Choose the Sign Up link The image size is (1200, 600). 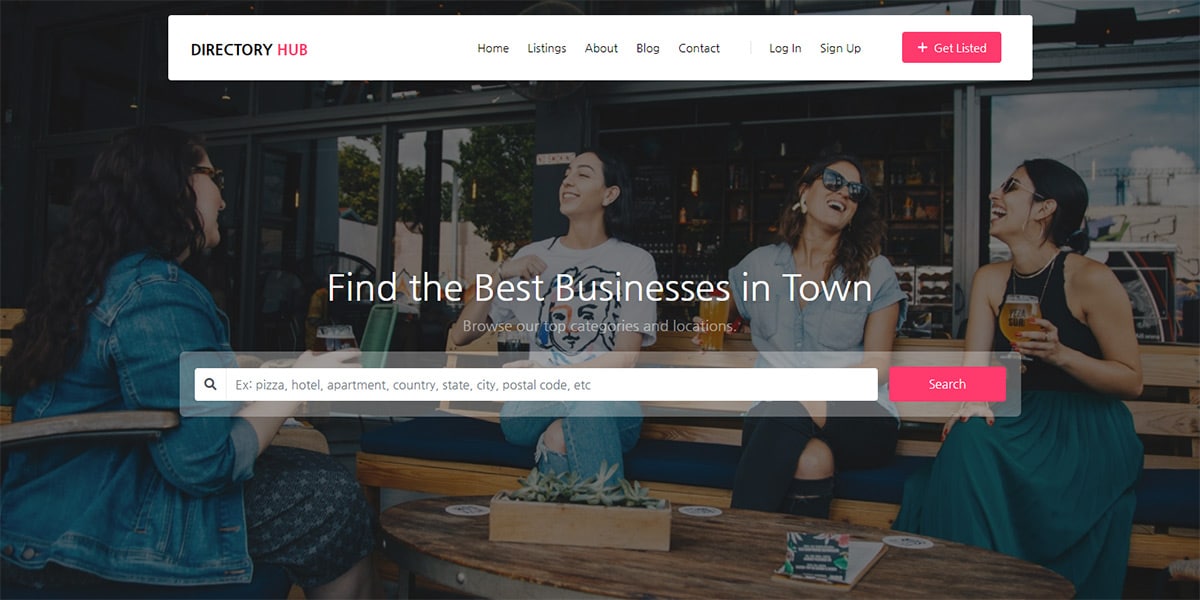coord(840,48)
